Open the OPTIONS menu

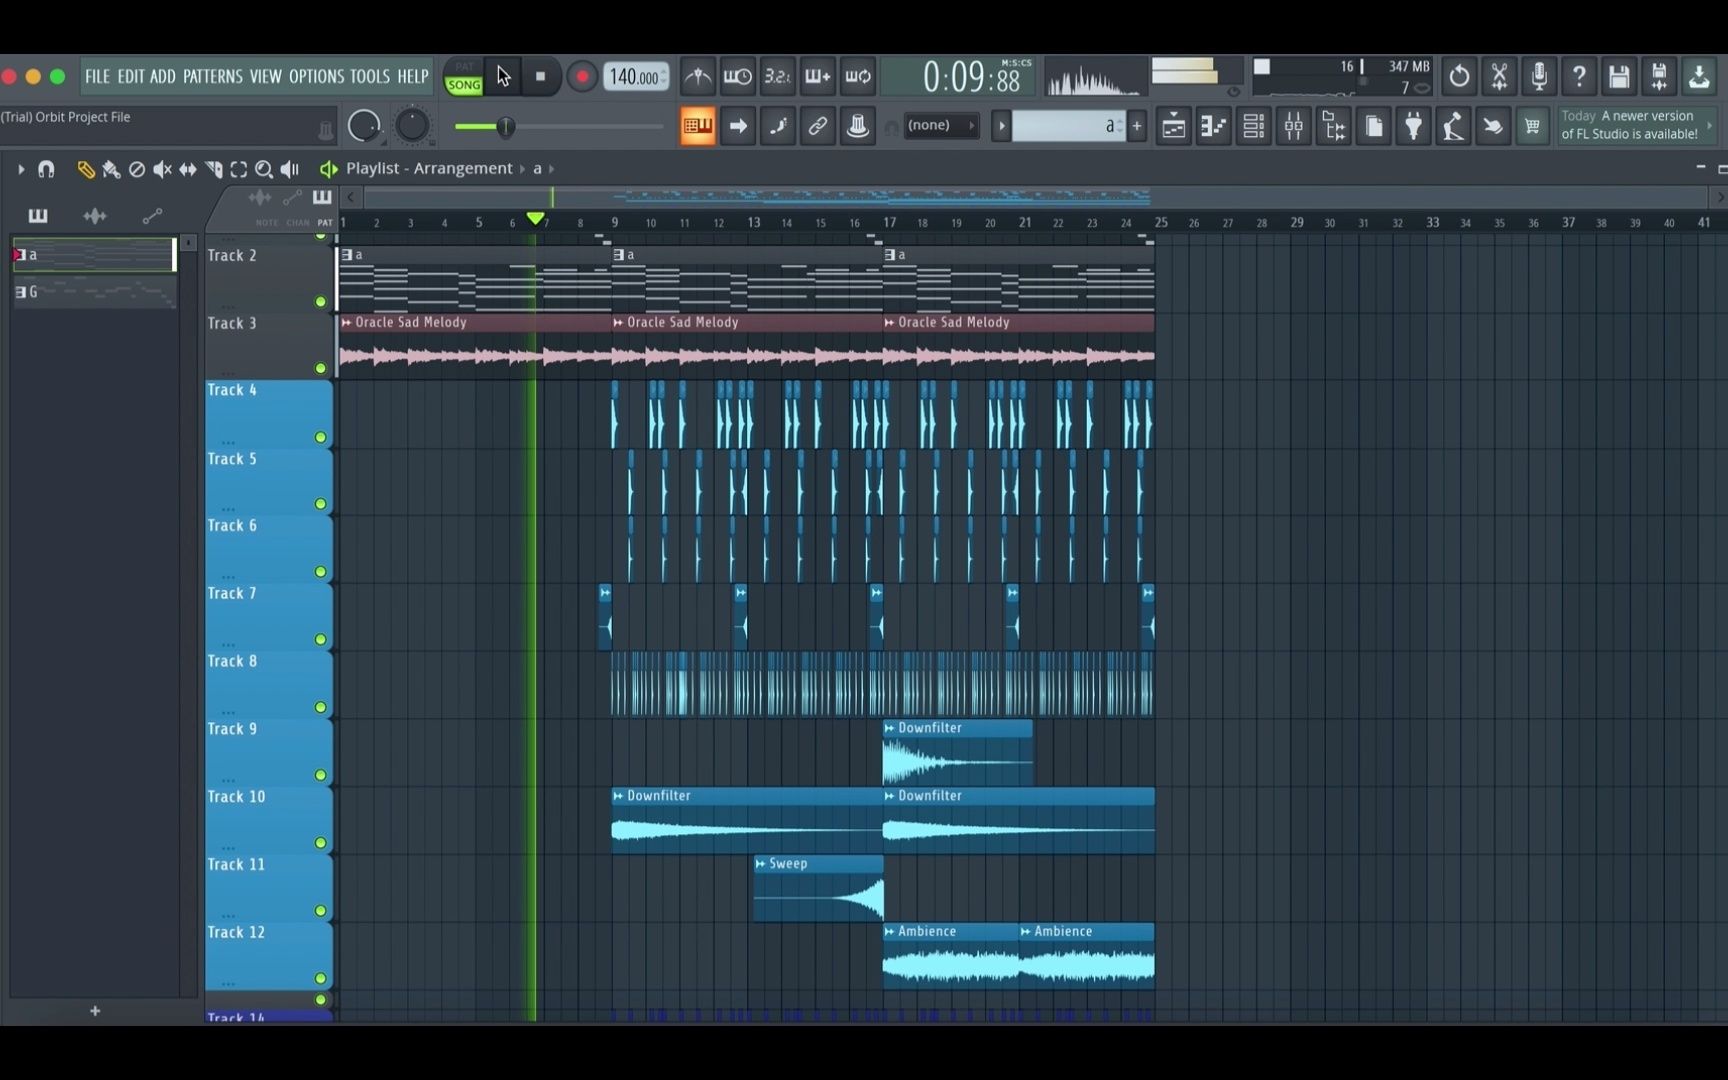coord(316,76)
